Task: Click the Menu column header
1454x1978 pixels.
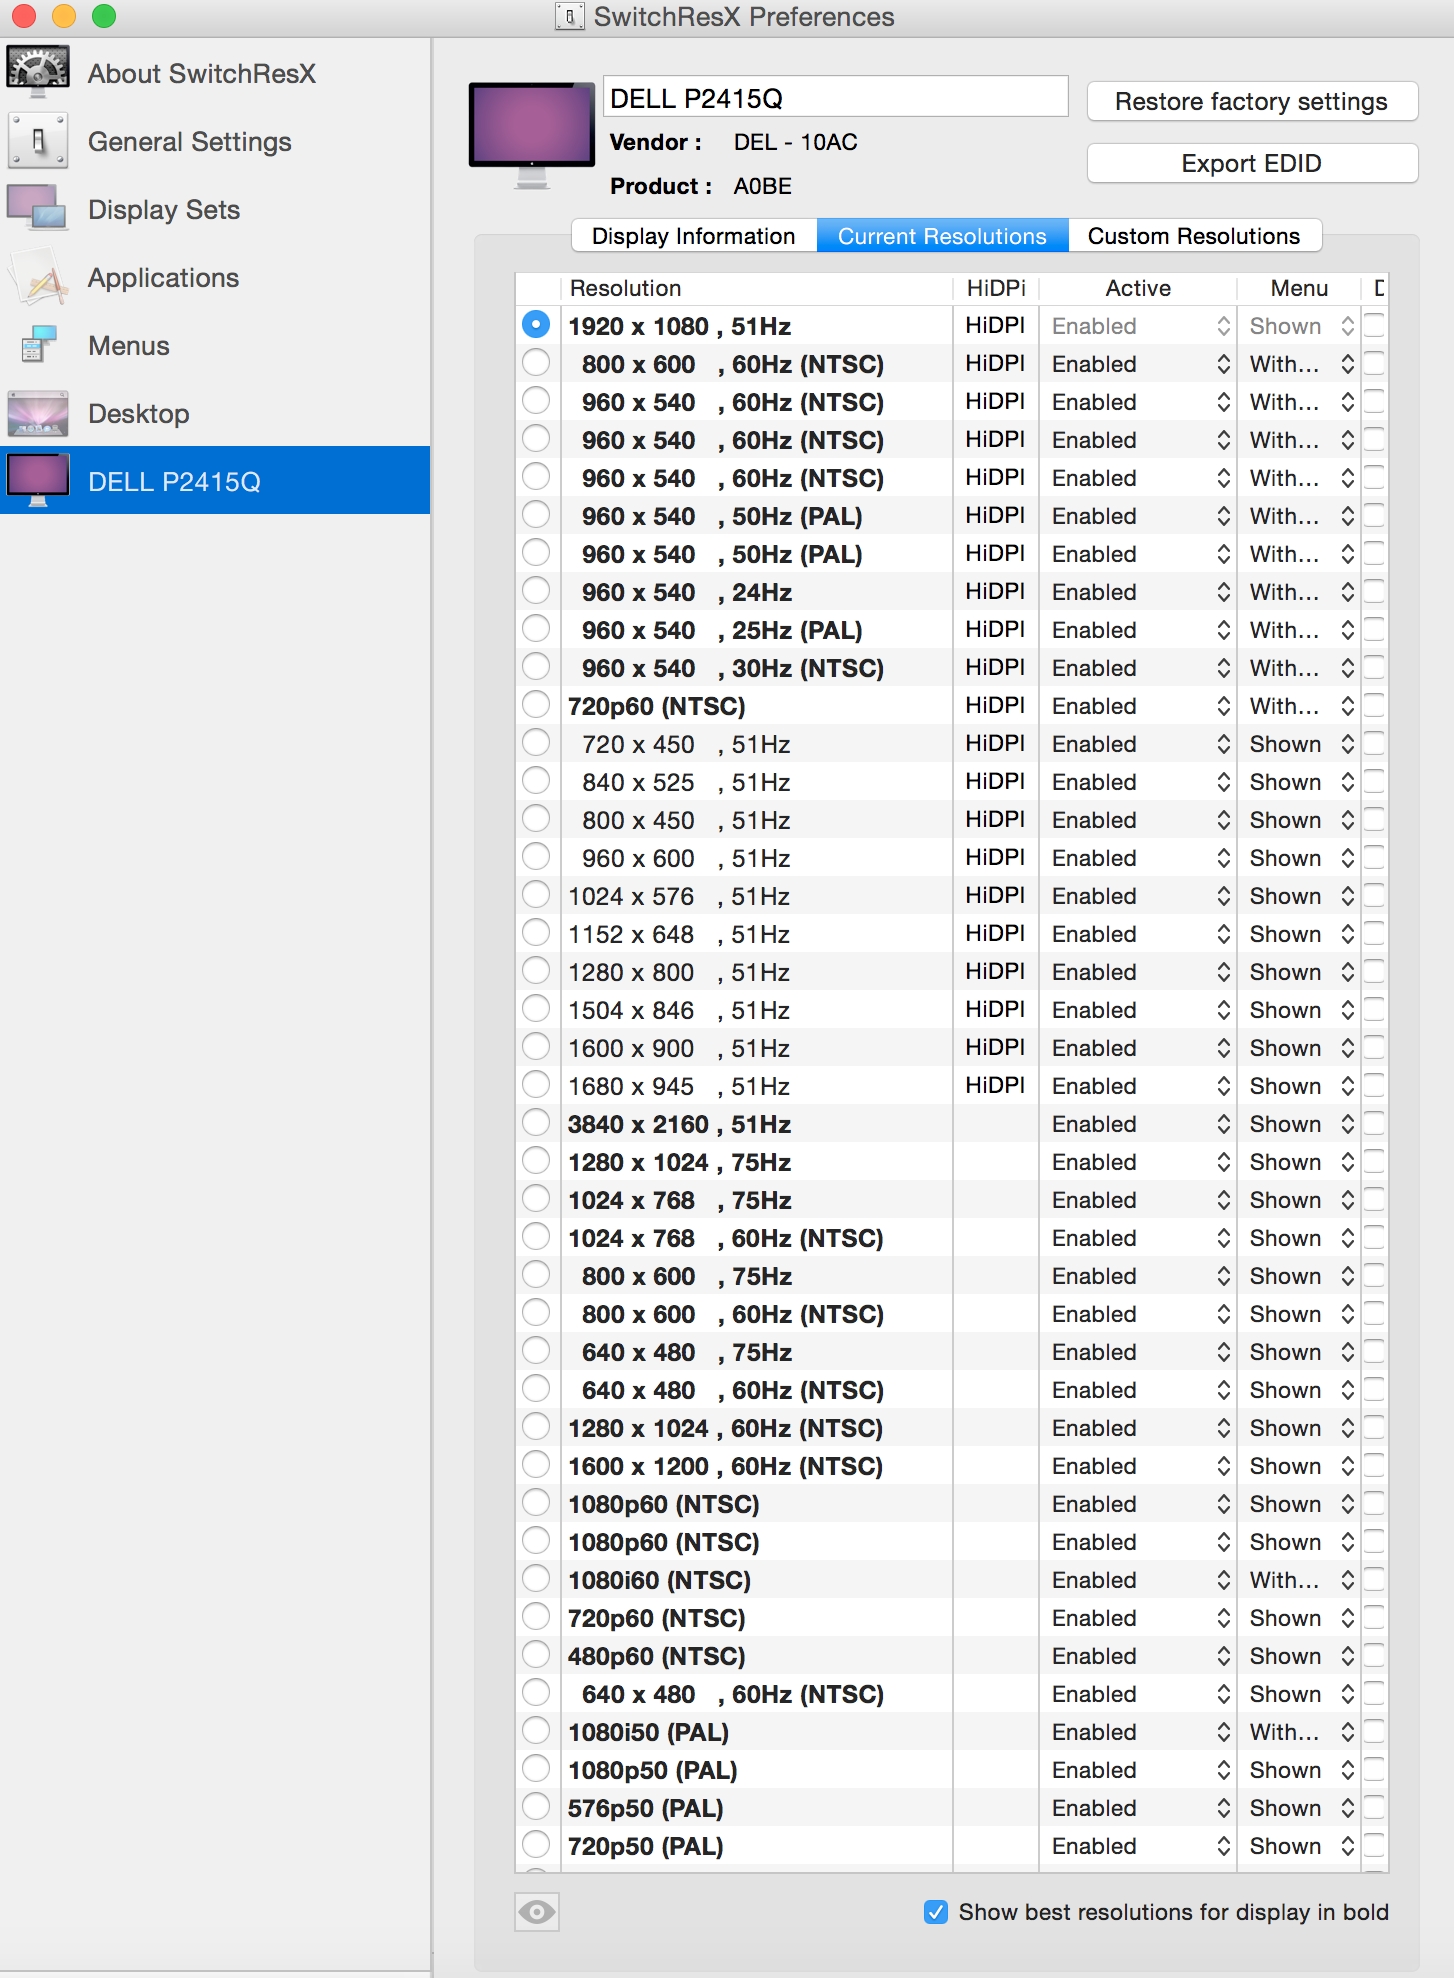Action: [x=1299, y=288]
